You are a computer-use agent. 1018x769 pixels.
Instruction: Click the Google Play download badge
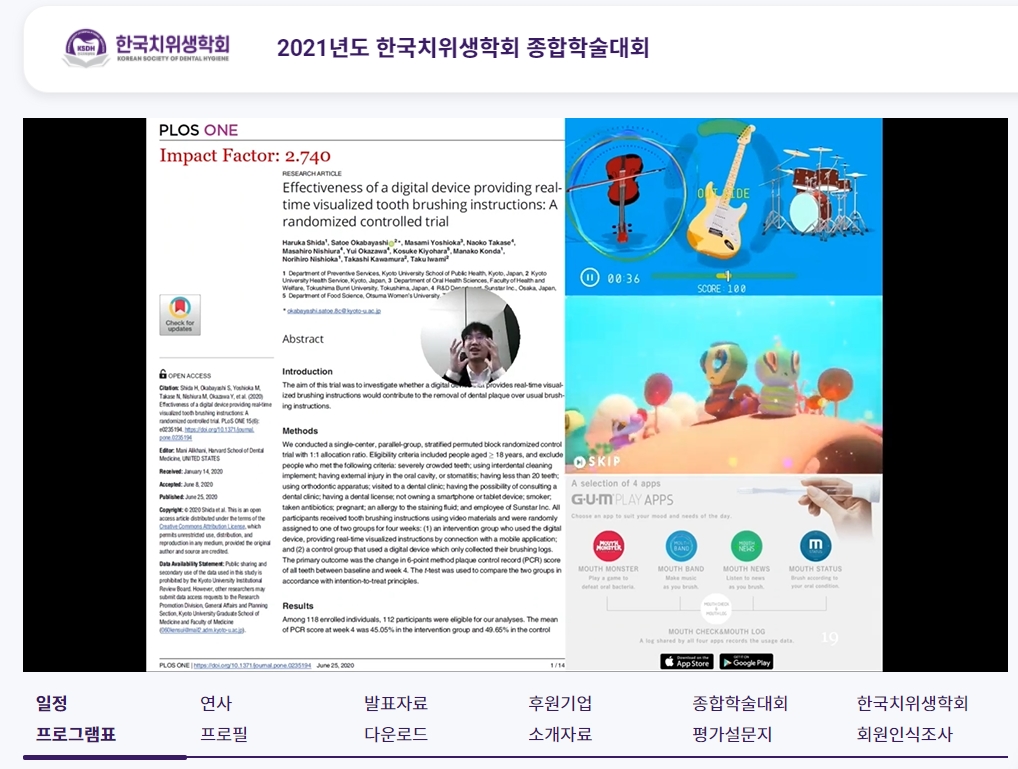pos(745,661)
